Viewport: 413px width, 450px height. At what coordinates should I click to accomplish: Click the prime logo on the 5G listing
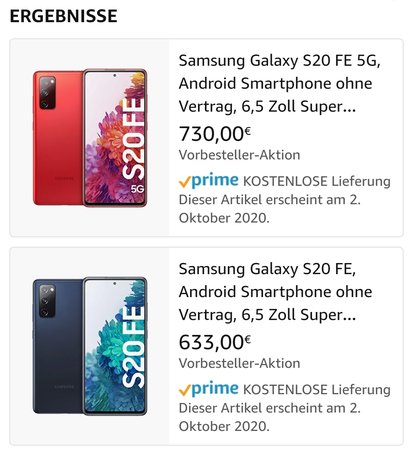click(215, 181)
